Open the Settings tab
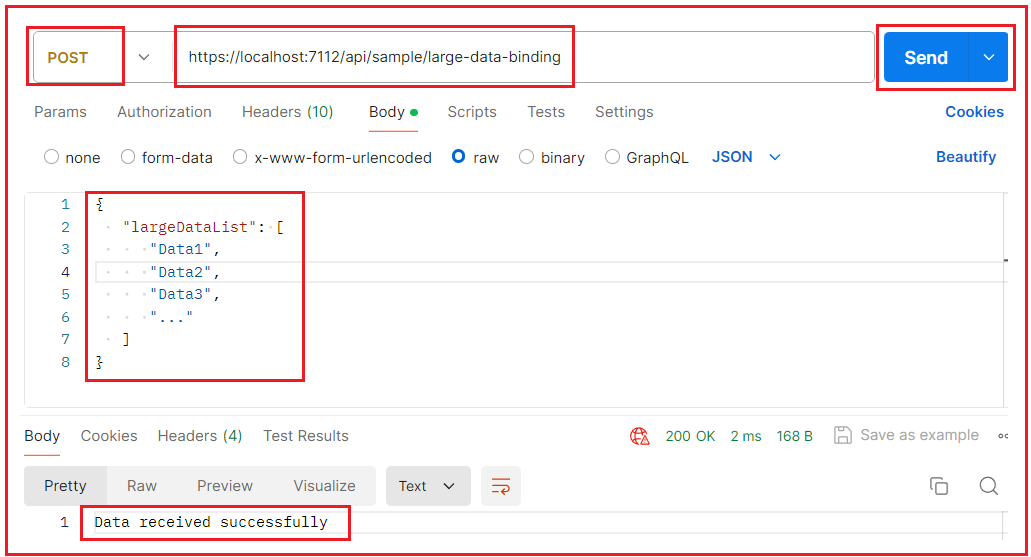The image size is (1031, 557). [x=624, y=112]
